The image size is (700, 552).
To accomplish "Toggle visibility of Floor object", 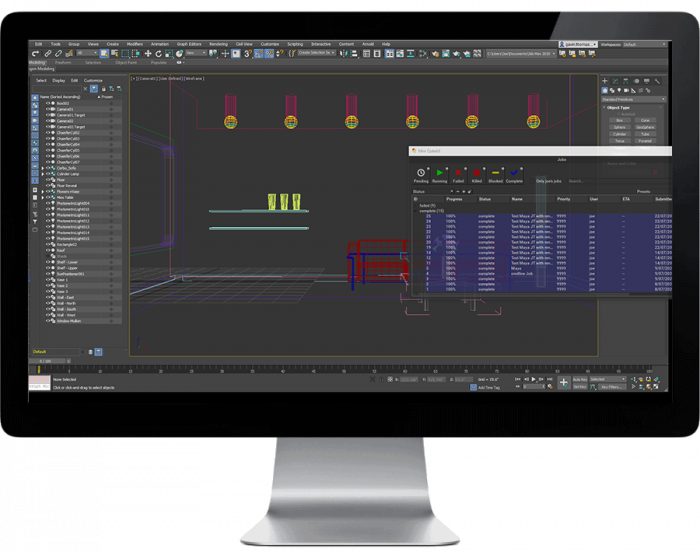I will [x=48, y=180].
